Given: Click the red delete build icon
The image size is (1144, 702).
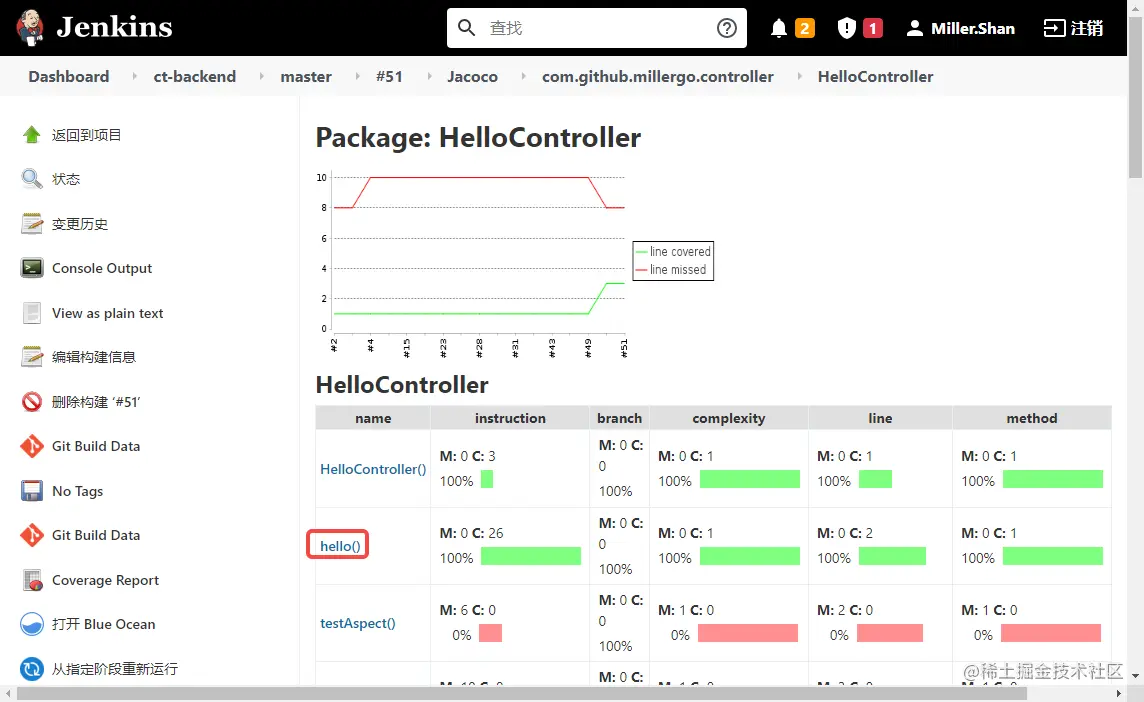Looking at the screenshot, I should (x=31, y=401).
